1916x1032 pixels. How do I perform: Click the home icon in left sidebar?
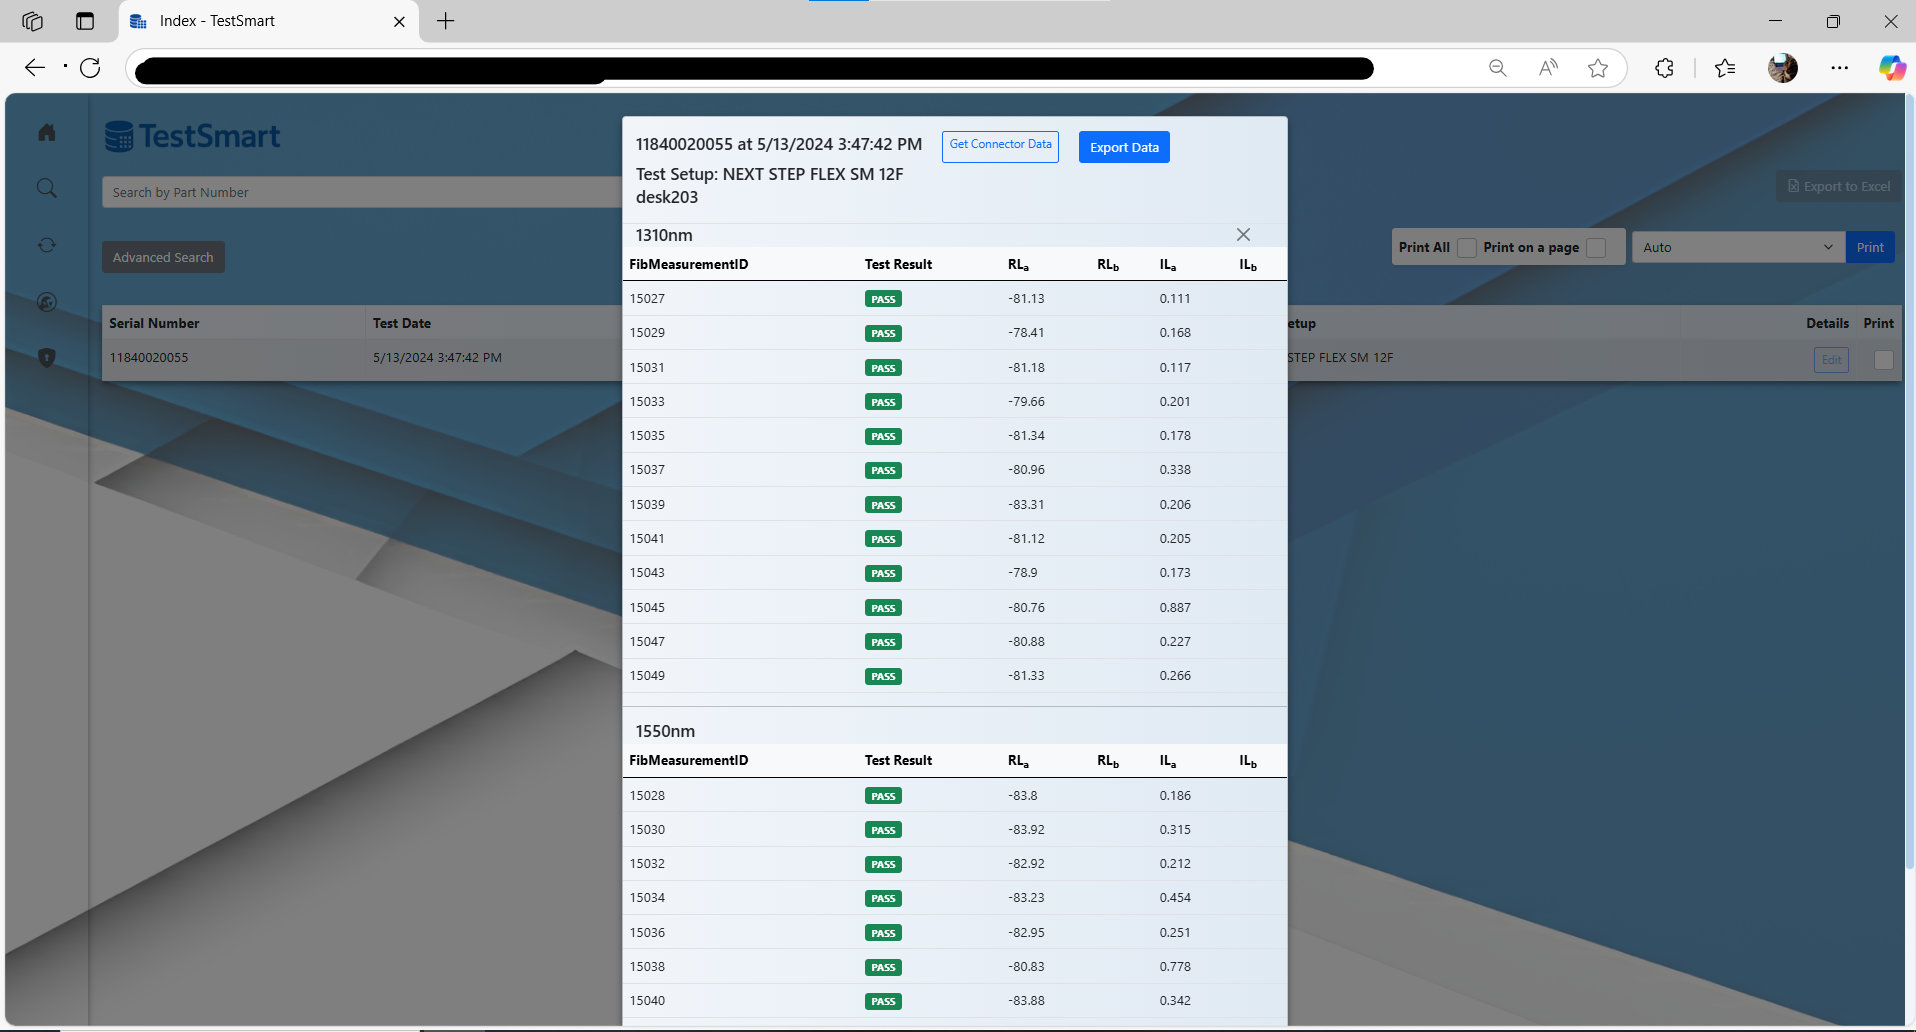pyautogui.click(x=47, y=133)
